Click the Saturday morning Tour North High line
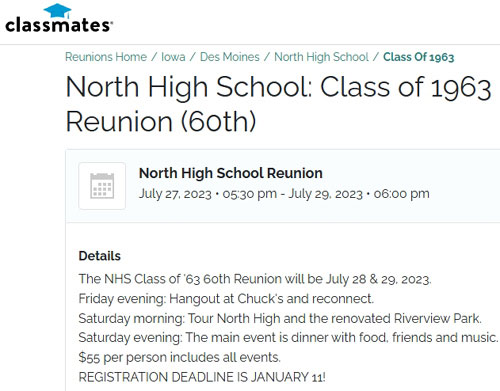Screen dimensions: 500x391 (x=280, y=318)
